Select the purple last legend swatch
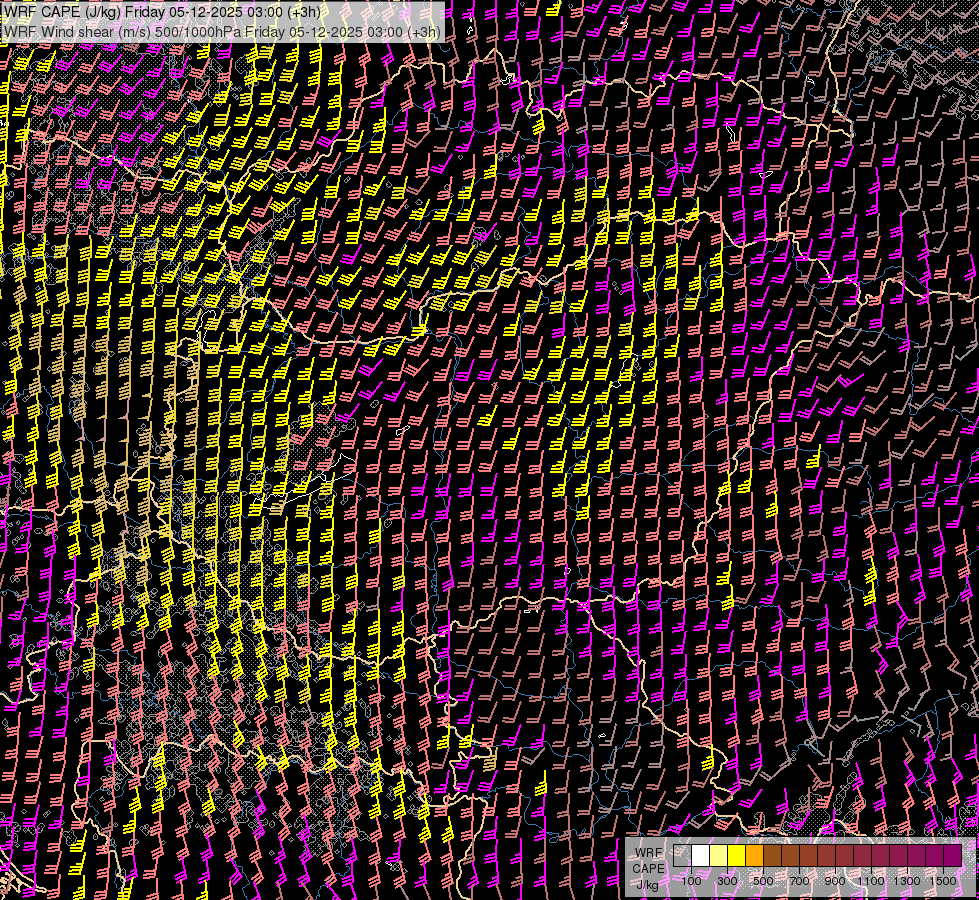 pos(952,855)
